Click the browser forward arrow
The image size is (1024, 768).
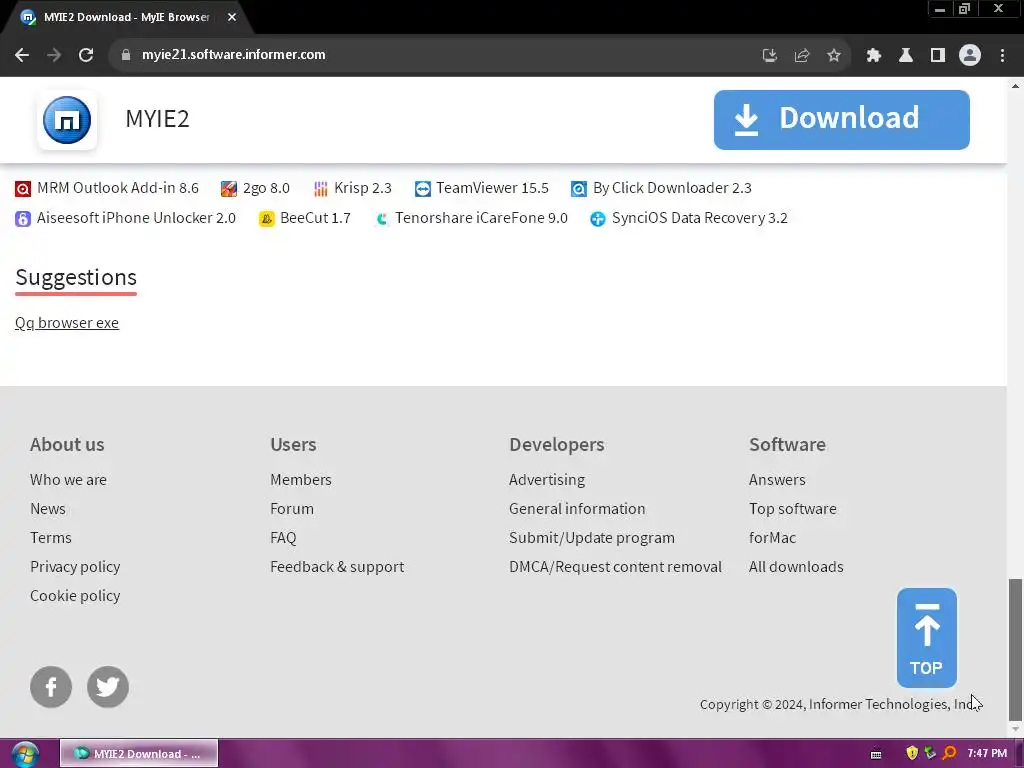pyautogui.click(x=54, y=55)
